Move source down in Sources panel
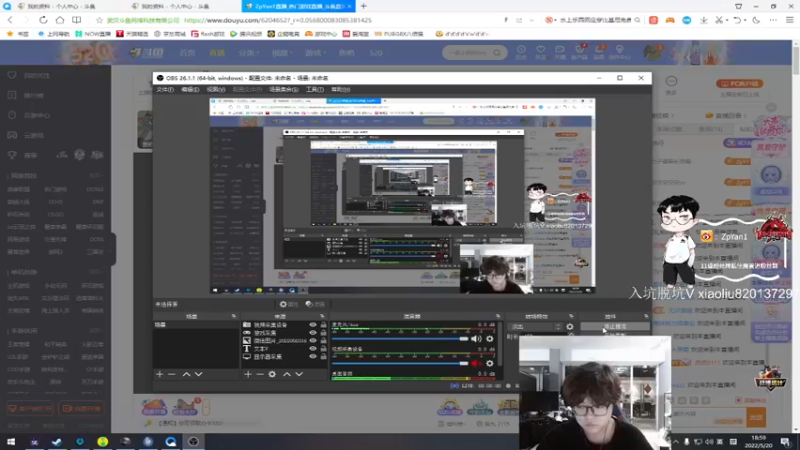800x450 pixels. [299, 374]
